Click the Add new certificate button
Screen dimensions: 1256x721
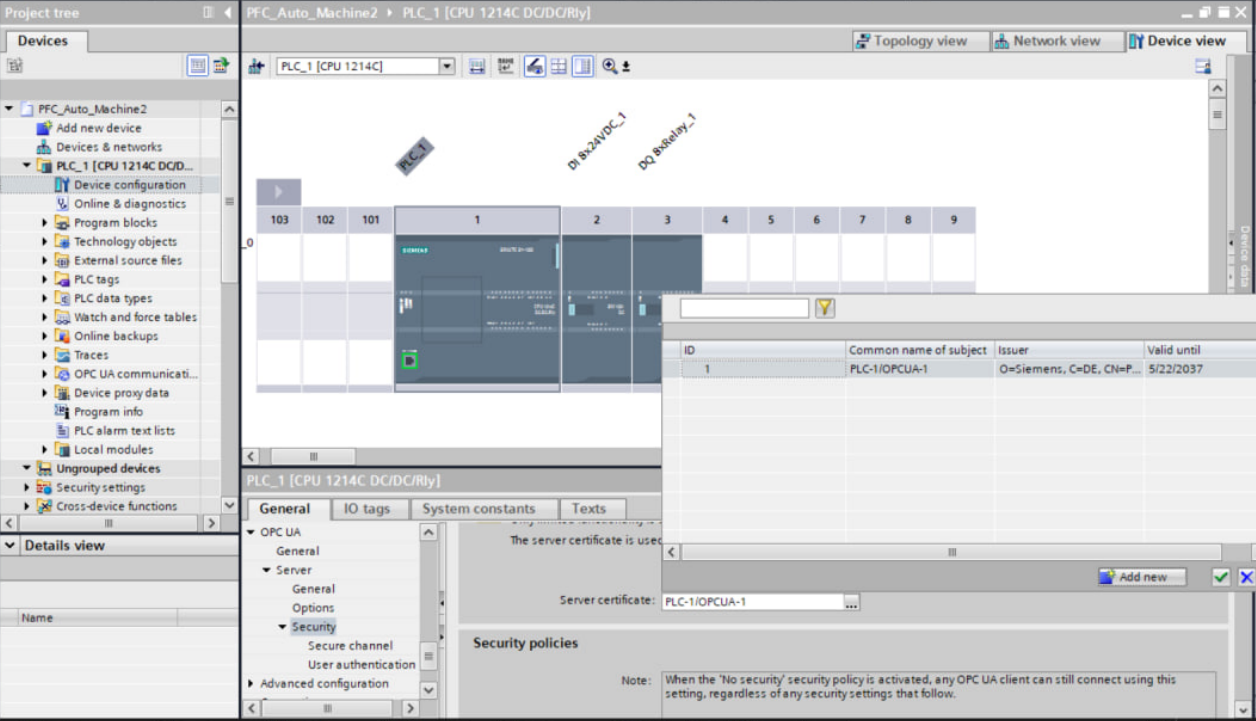click(x=1141, y=577)
